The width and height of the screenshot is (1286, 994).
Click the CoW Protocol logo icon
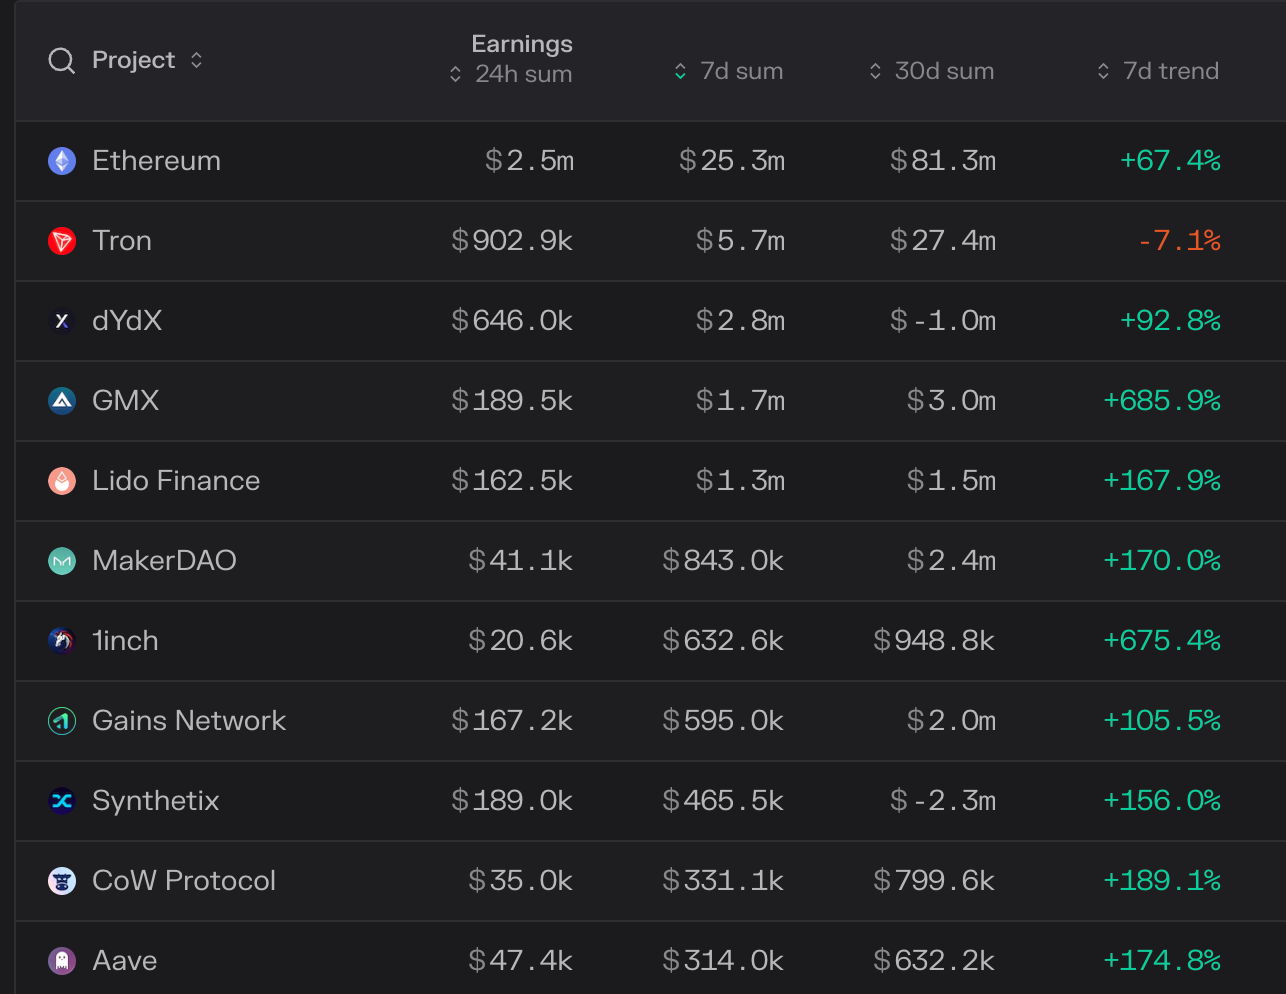pyautogui.click(x=62, y=881)
